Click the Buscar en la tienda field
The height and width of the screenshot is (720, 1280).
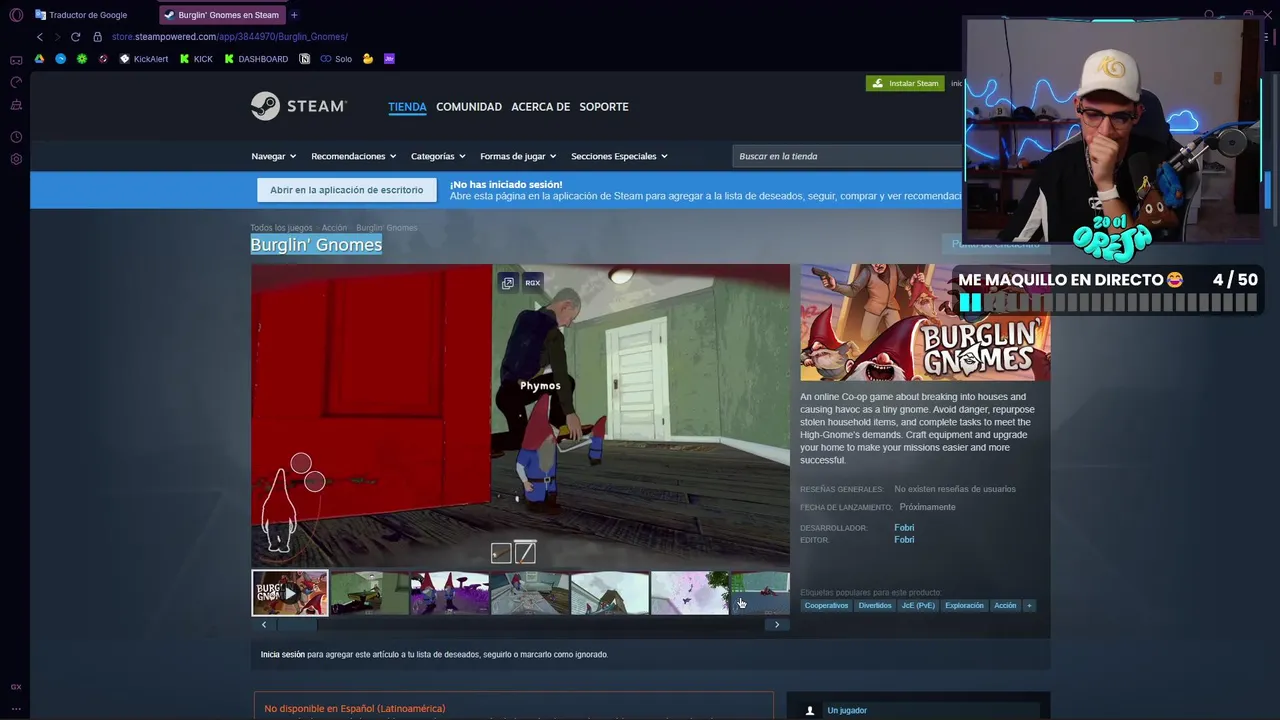coord(848,156)
